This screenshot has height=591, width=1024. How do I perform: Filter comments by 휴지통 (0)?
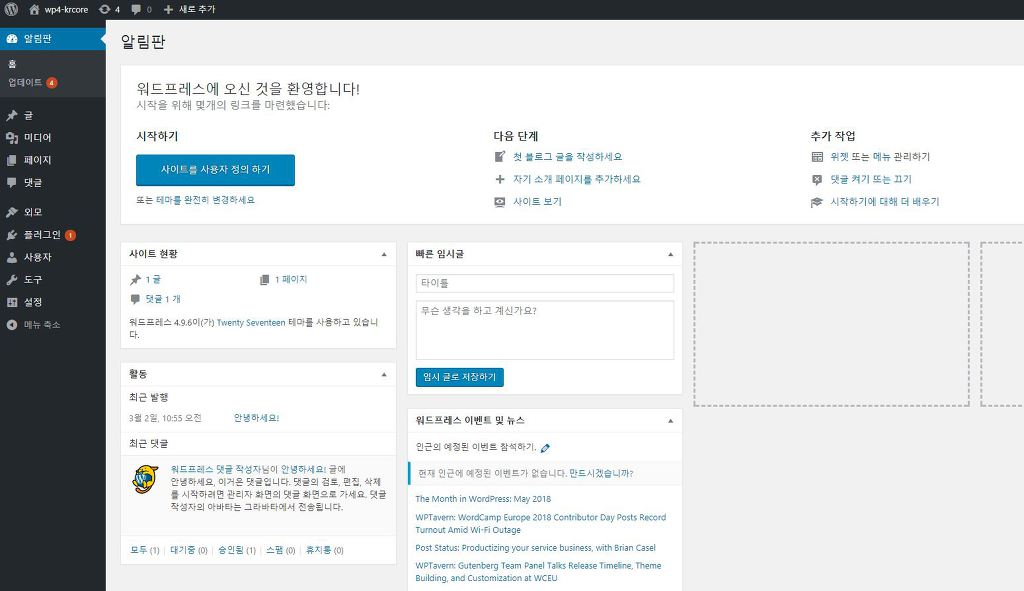coord(325,551)
